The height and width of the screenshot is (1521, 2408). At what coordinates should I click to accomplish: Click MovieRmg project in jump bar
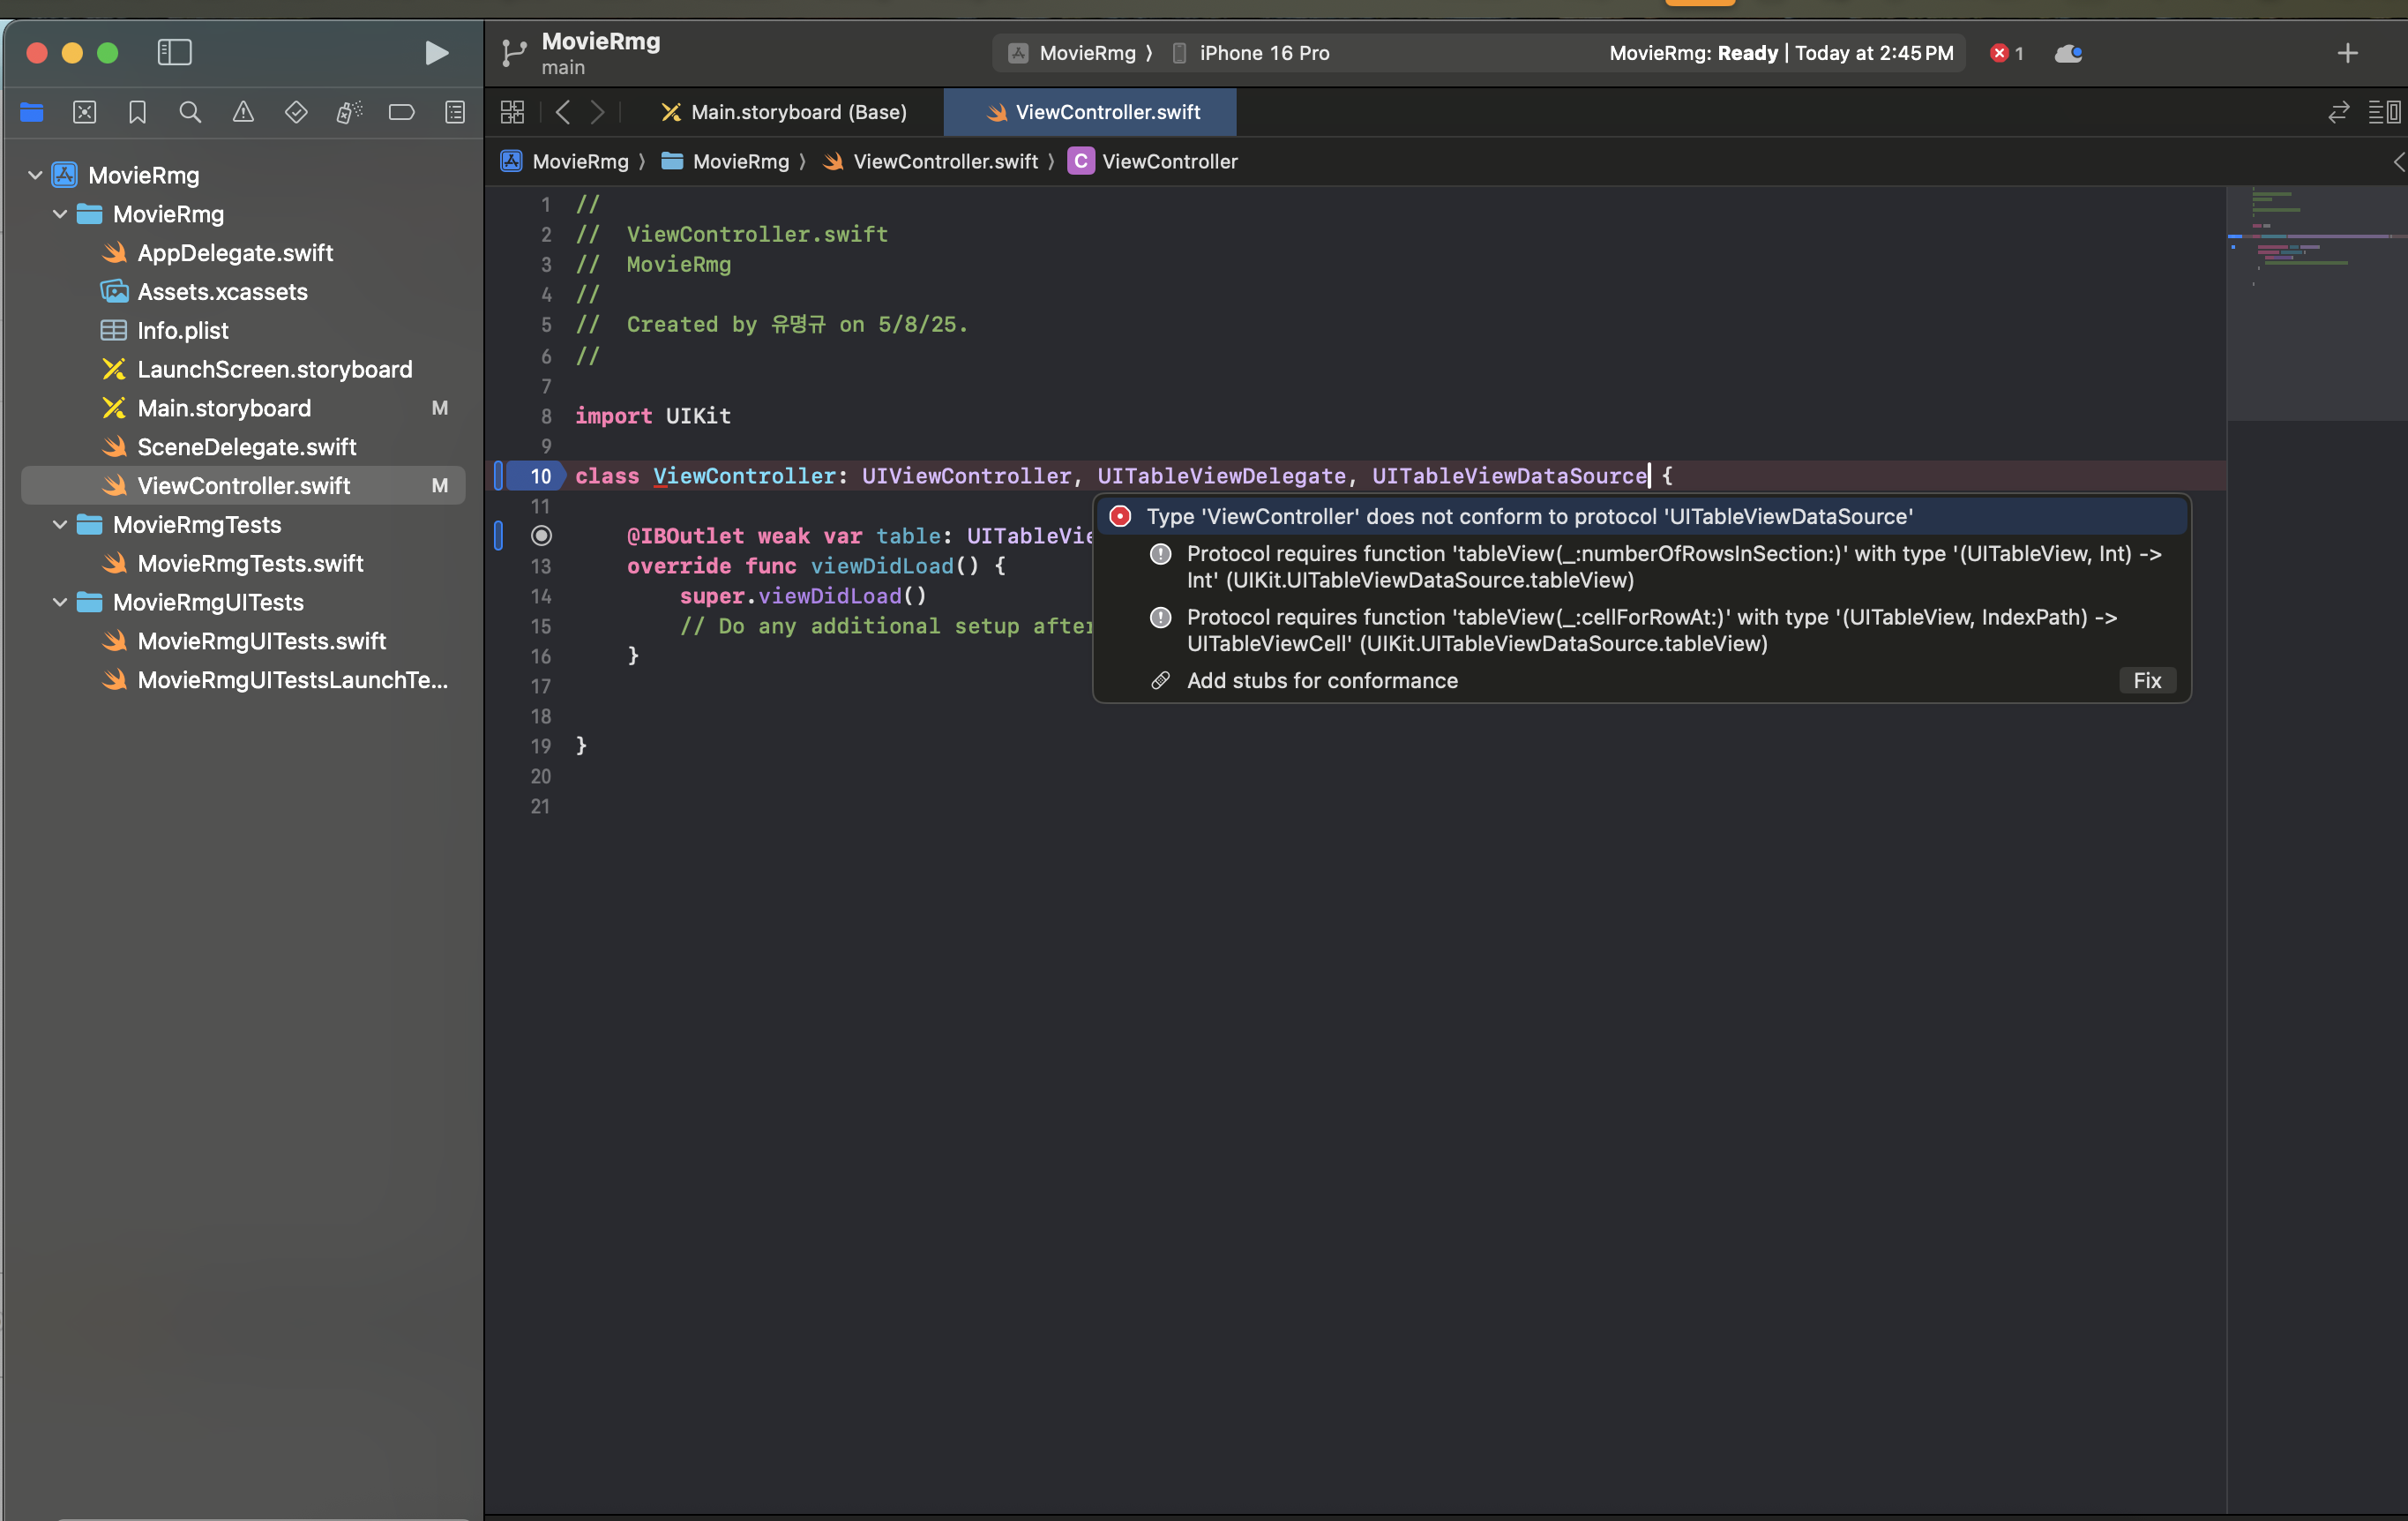point(567,161)
